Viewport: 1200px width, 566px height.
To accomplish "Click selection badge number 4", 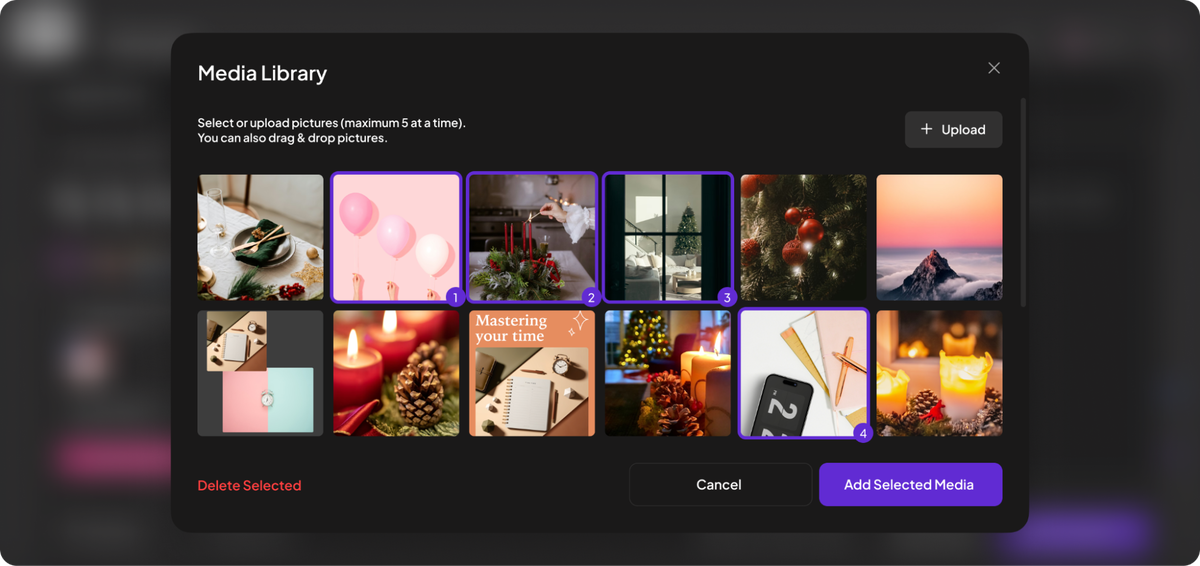I will (863, 433).
